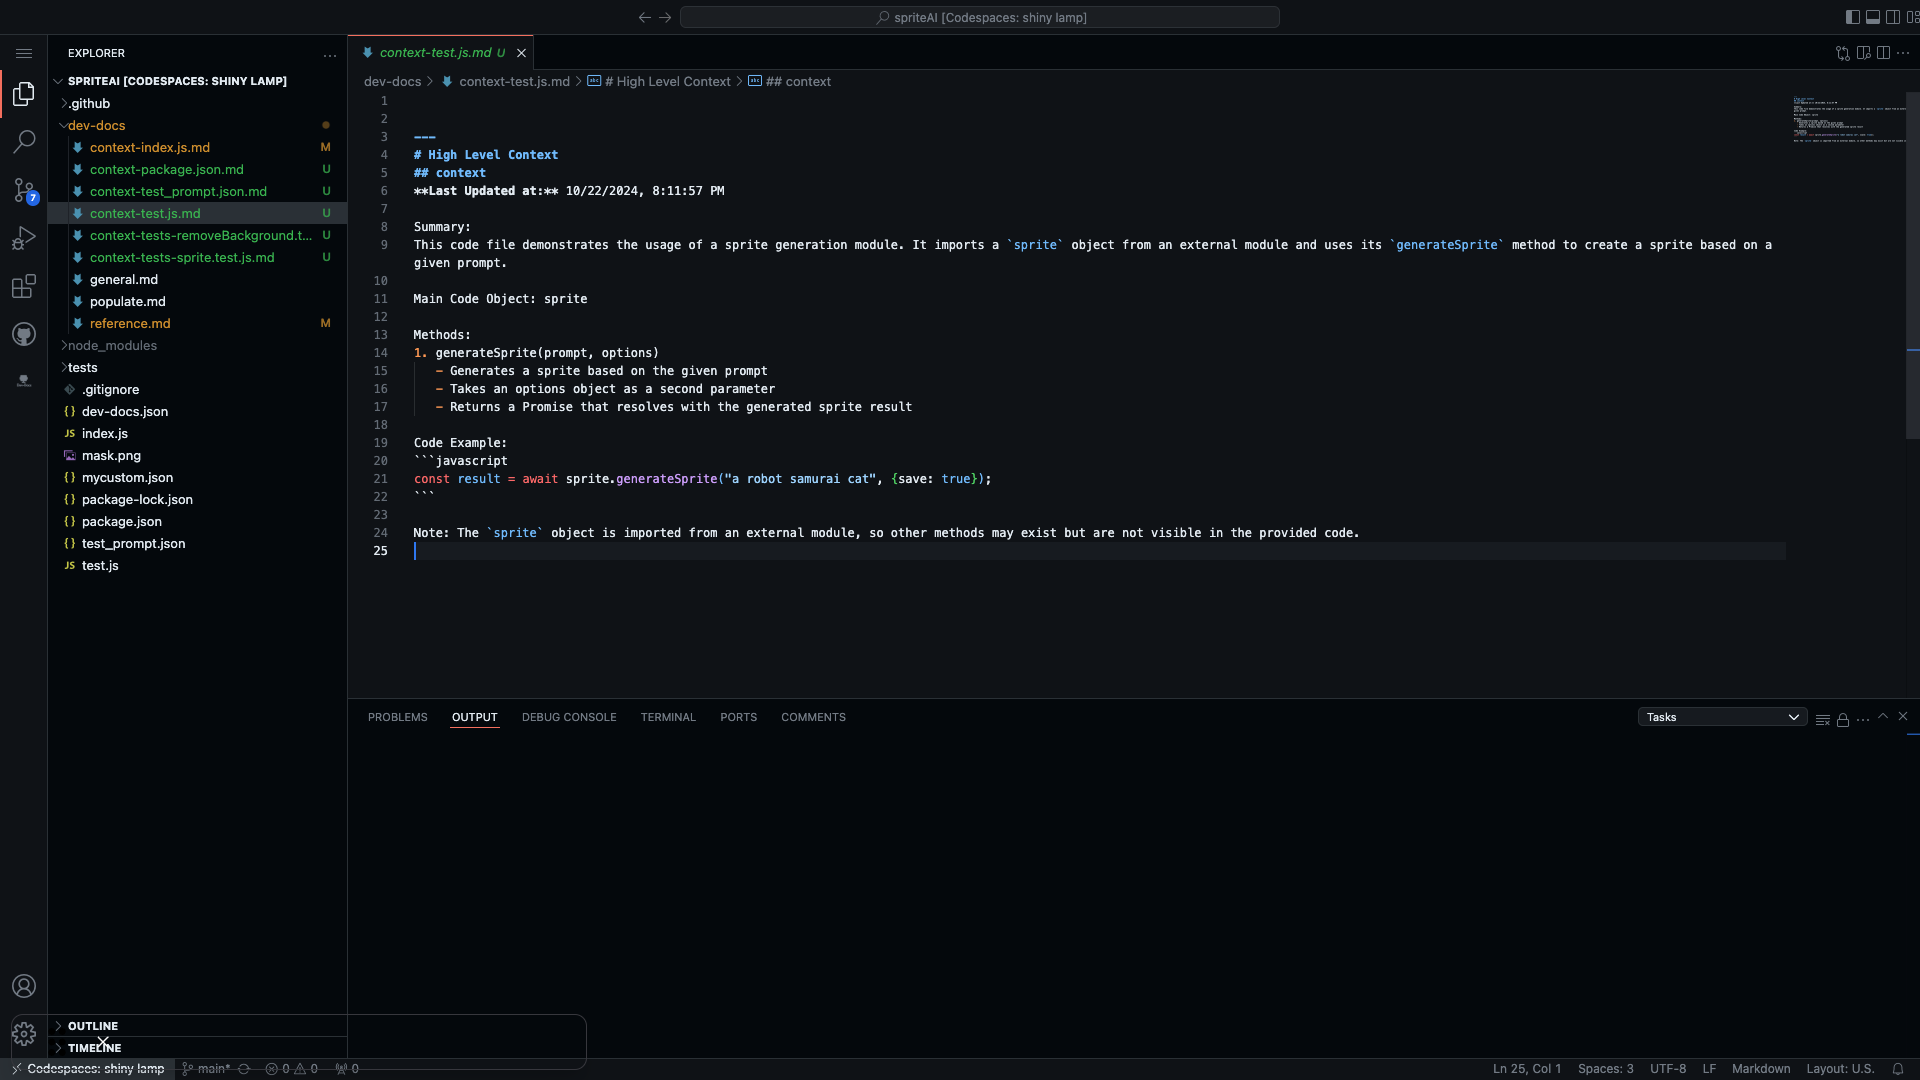1920x1080 pixels.
Task: Open the Accounts icon at sidebar bottom
Action: point(24,986)
